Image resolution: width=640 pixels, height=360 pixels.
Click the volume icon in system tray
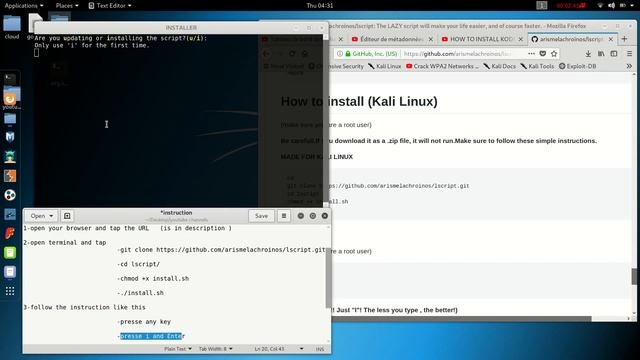click(611, 6)
